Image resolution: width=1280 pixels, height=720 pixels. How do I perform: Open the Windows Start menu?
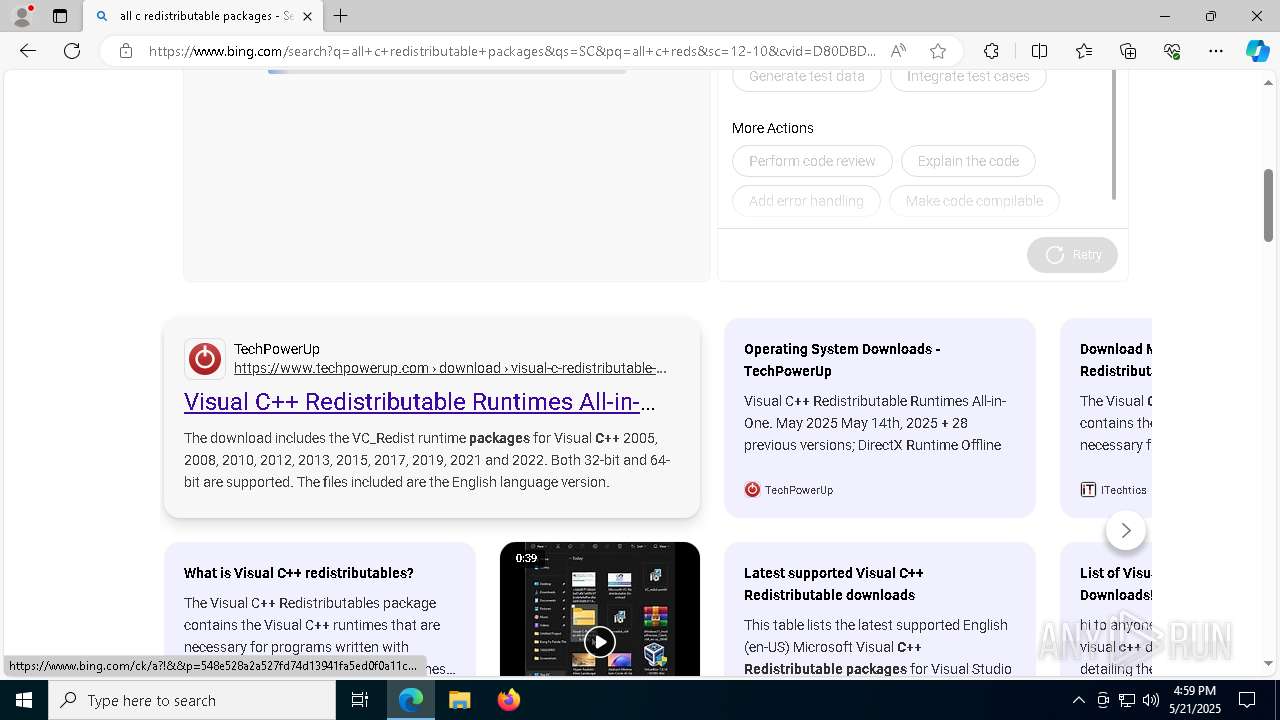pos(24,700)
